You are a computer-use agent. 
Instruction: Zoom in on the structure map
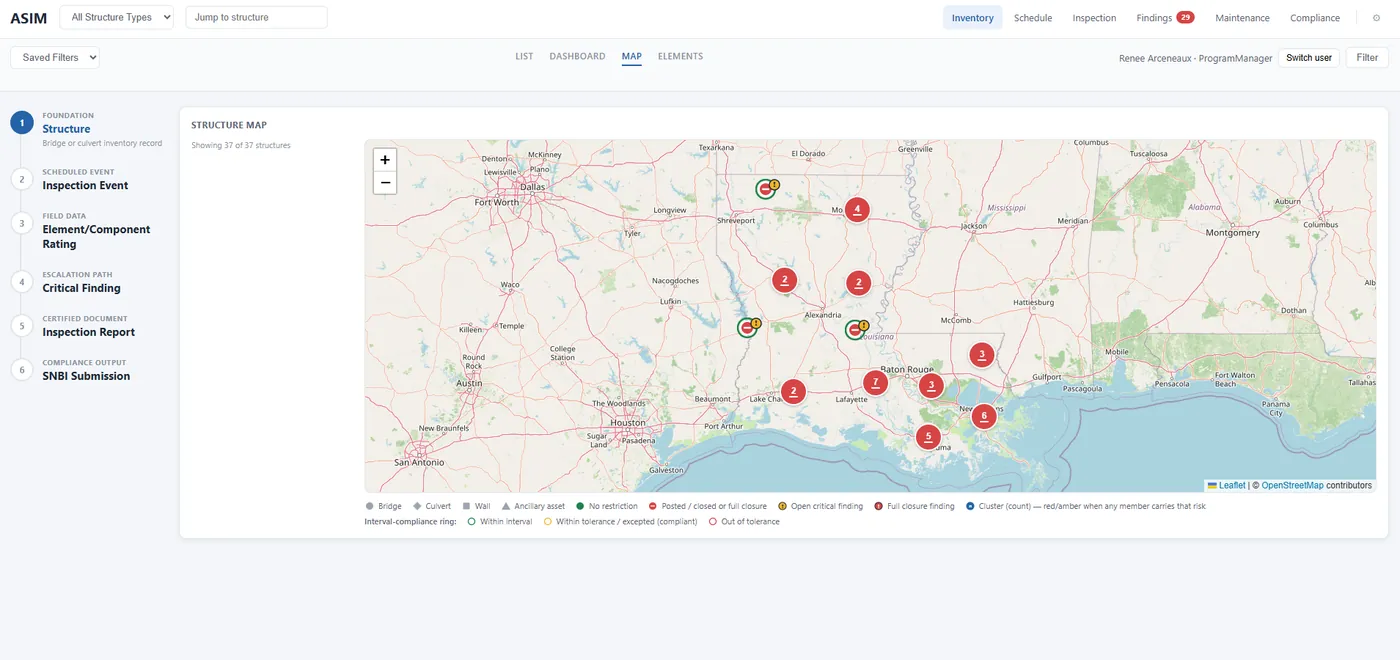tap(385, 160)
